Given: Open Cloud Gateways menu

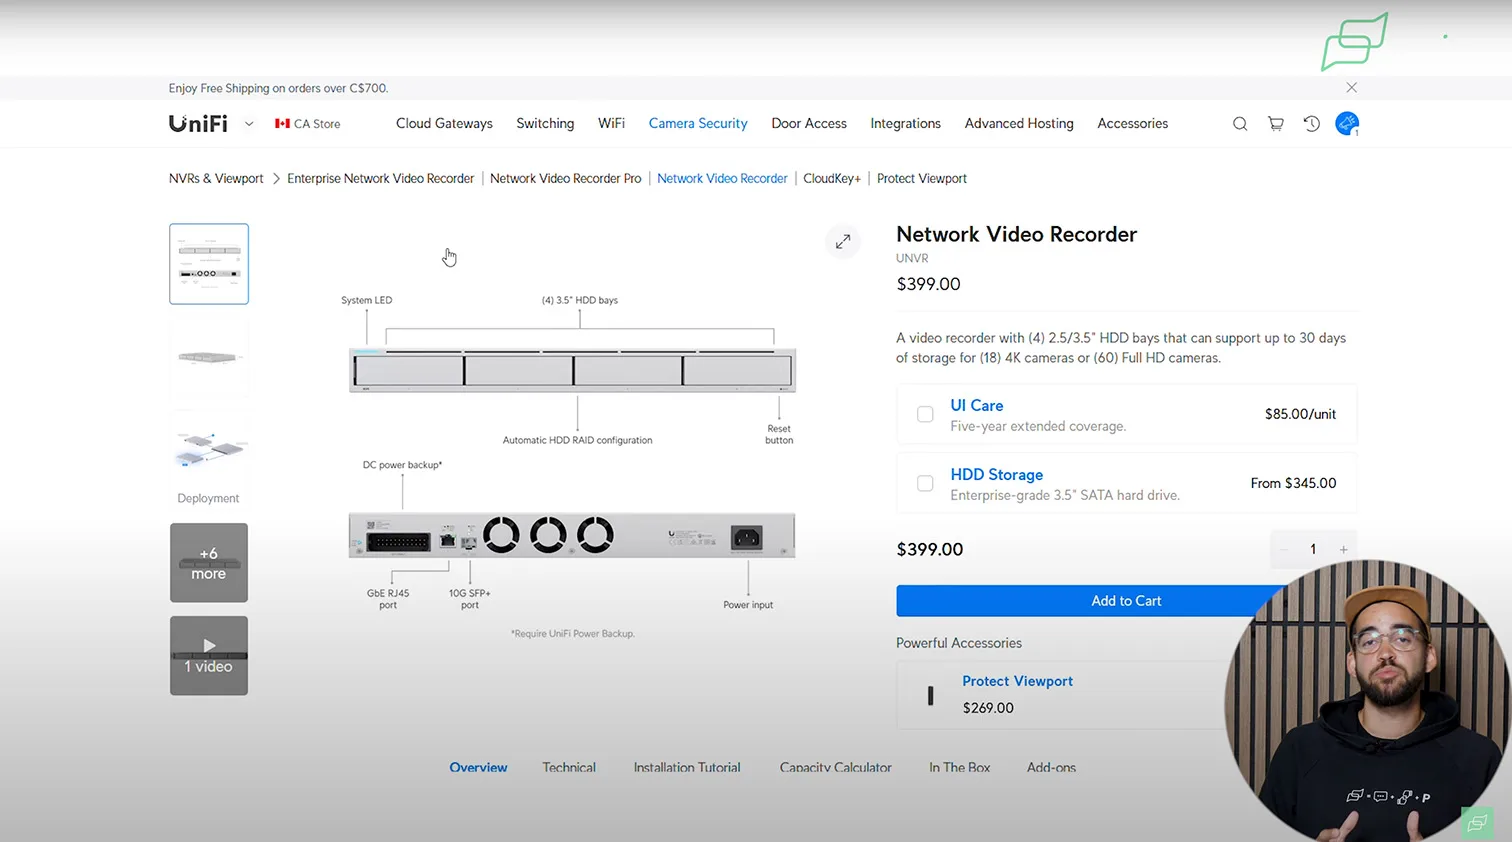Looking at the screenshot, I should click(444, 124).
